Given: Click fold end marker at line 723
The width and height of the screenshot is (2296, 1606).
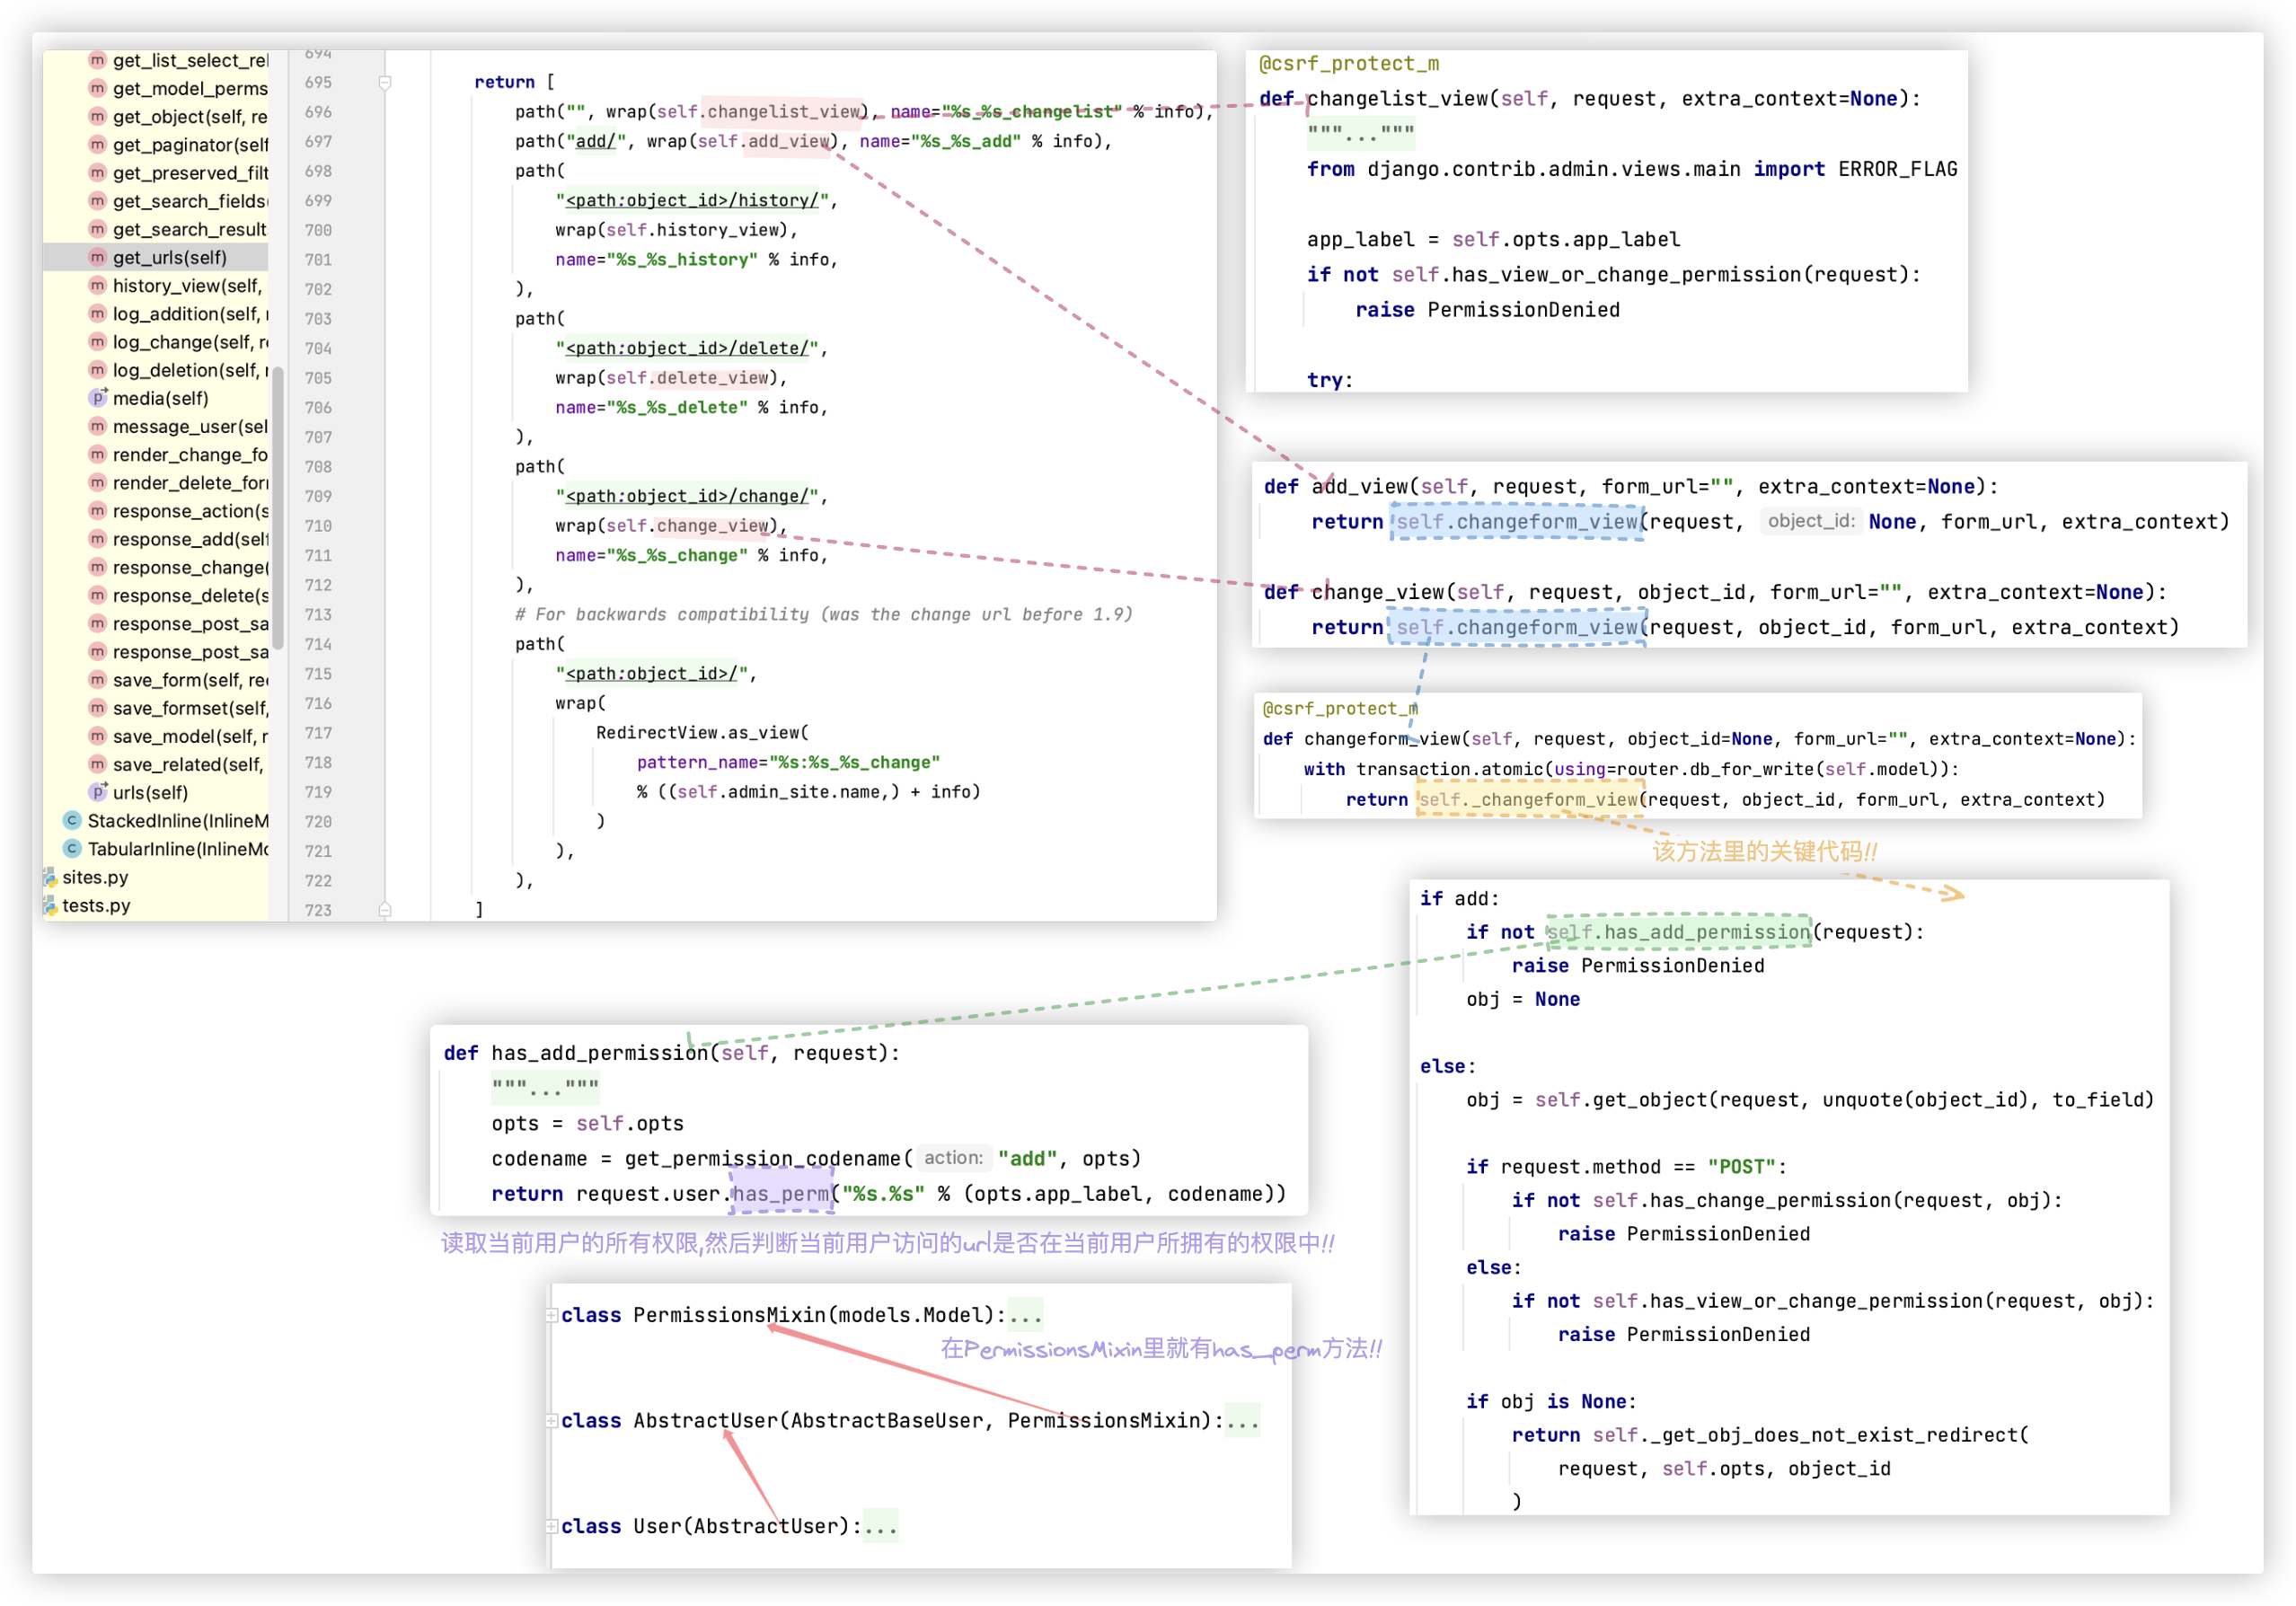Looking at the screenshot, I should pyautogui.click(x=385, y=909).
